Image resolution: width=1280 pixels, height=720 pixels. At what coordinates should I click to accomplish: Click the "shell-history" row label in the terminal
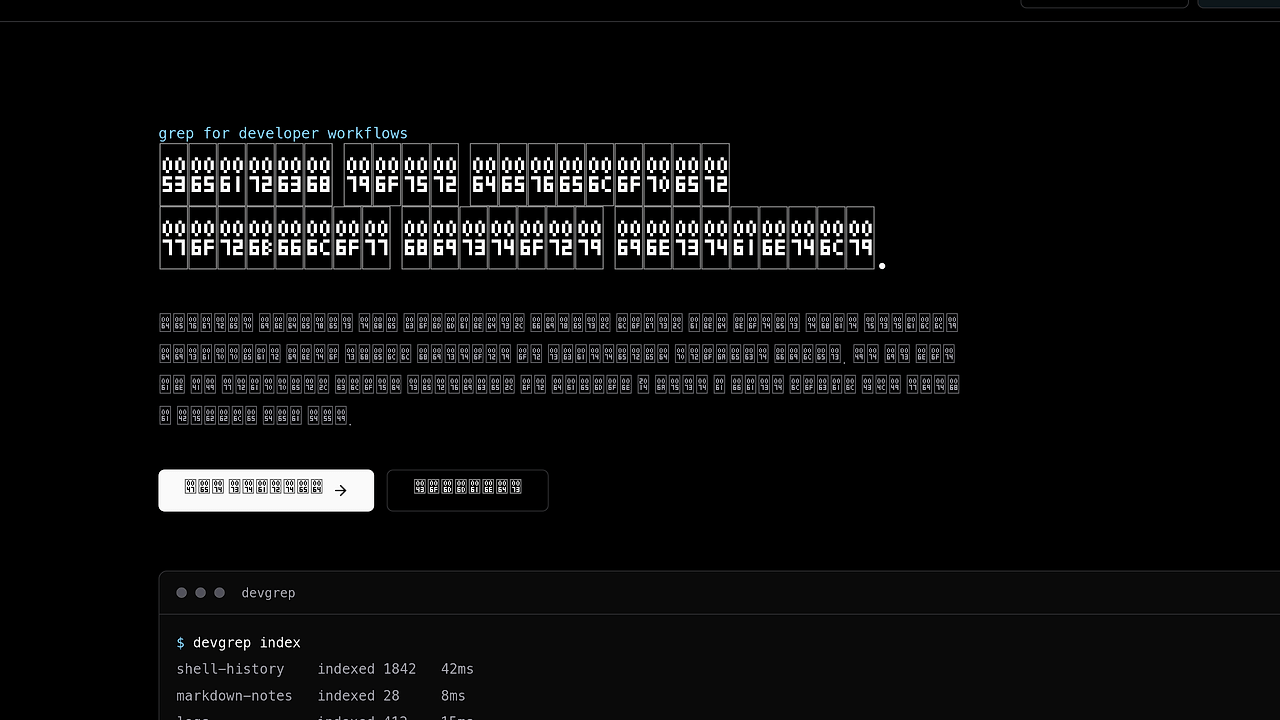[x=230, y=669]
